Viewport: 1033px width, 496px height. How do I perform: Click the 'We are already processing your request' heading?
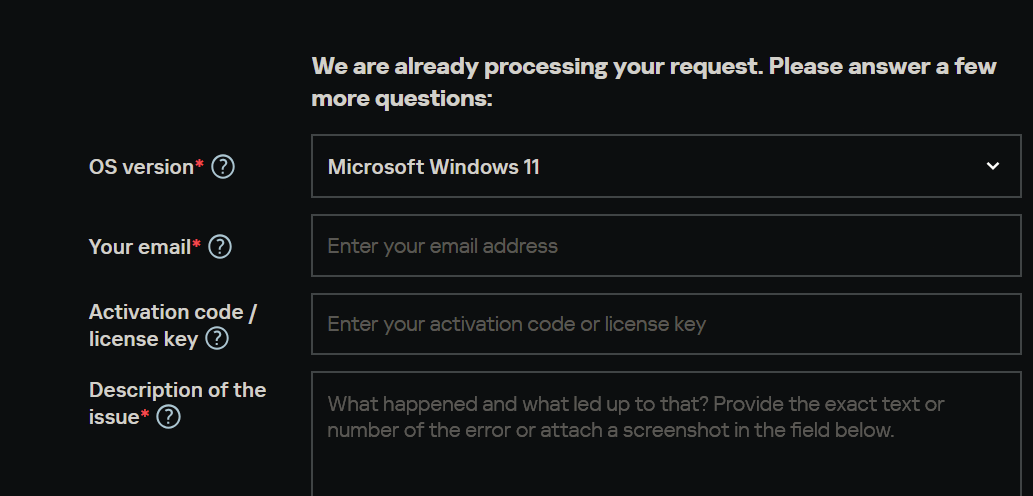654,67
